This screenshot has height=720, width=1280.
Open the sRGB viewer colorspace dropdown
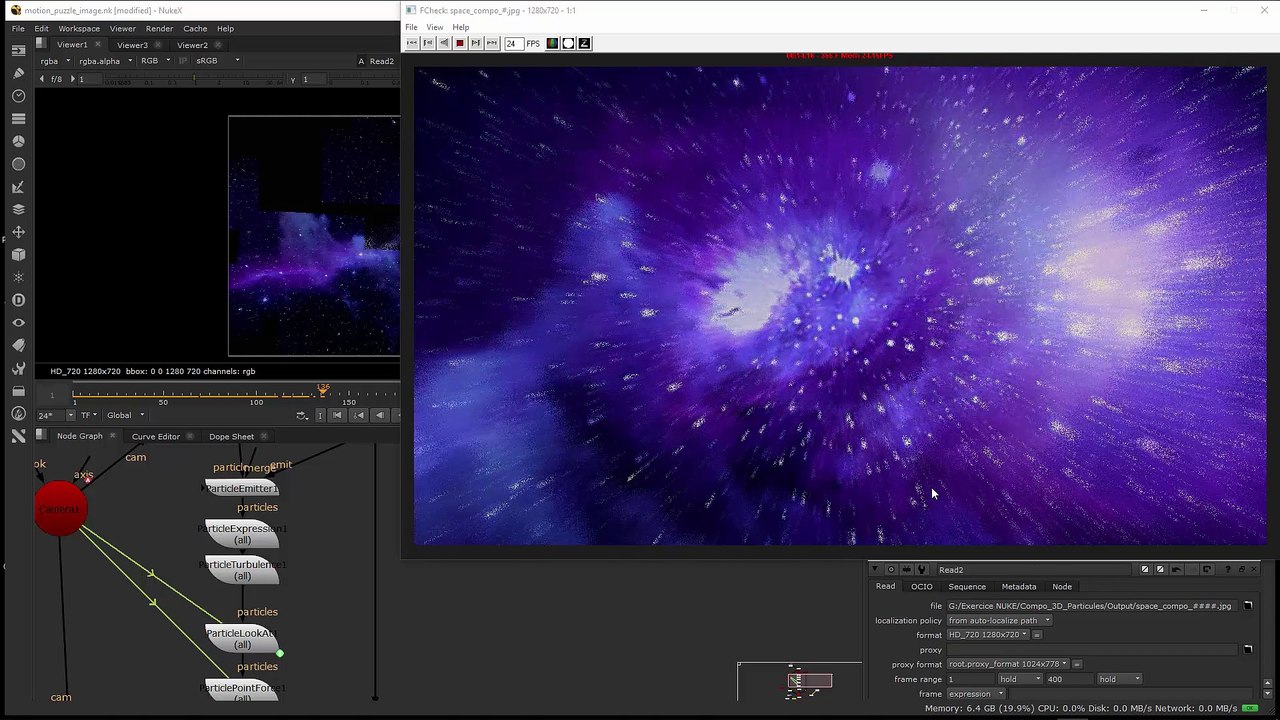point(217,61)
